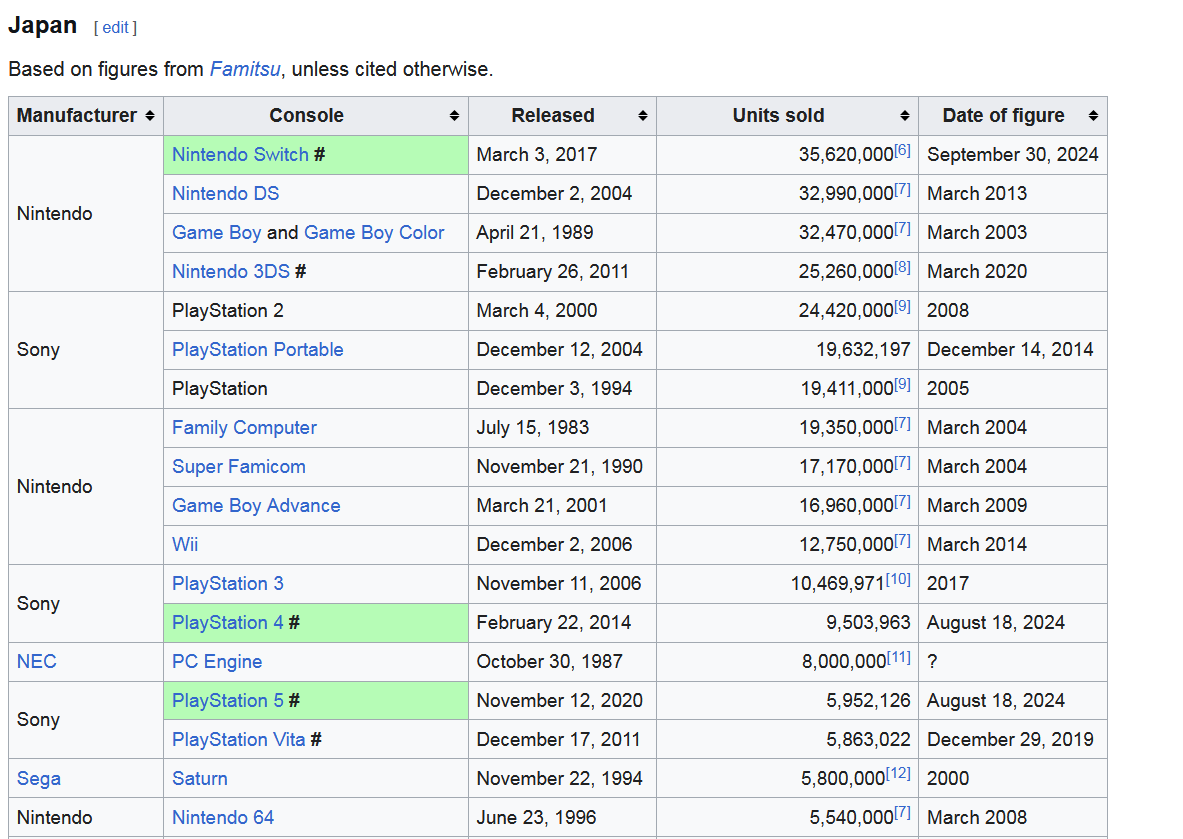Click citation [7] beside 5,540,000
The height and width of the screenshot is (839, 1183).
tap(902, 813)
